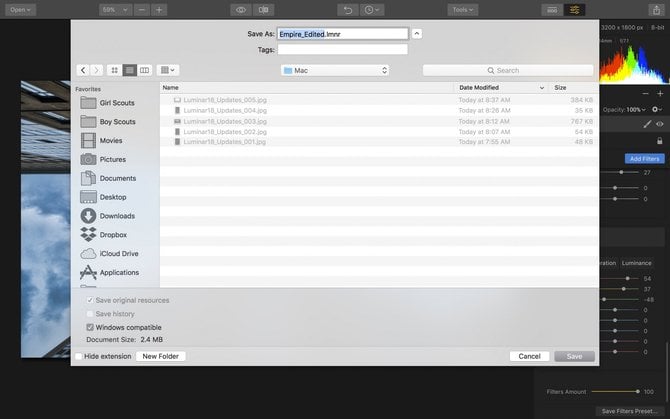The image size is (670, 419).
Task: Click the forward navigation arrow in save dialog
Action: [97, 70]
